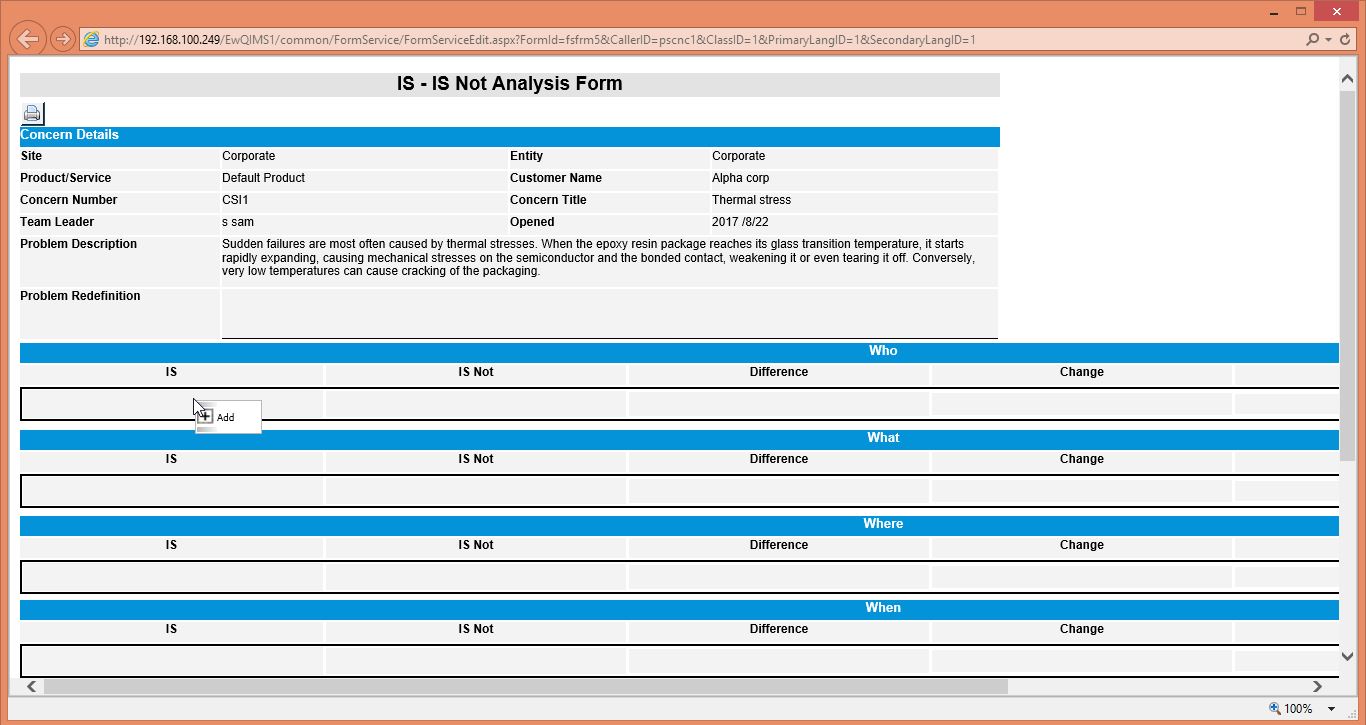Go back with browser back arrow
The width and height of the screenshot is (1366, 725).
click(x=28, y=39)
